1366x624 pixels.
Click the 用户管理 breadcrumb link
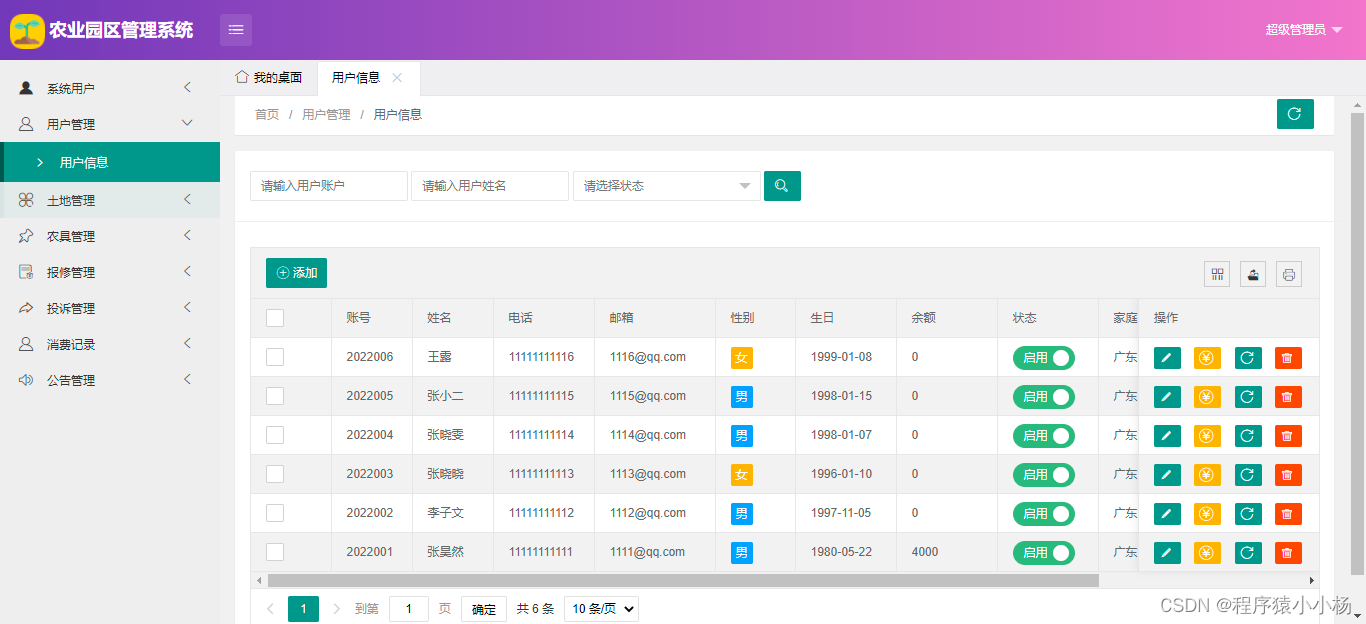click(326, 115)
